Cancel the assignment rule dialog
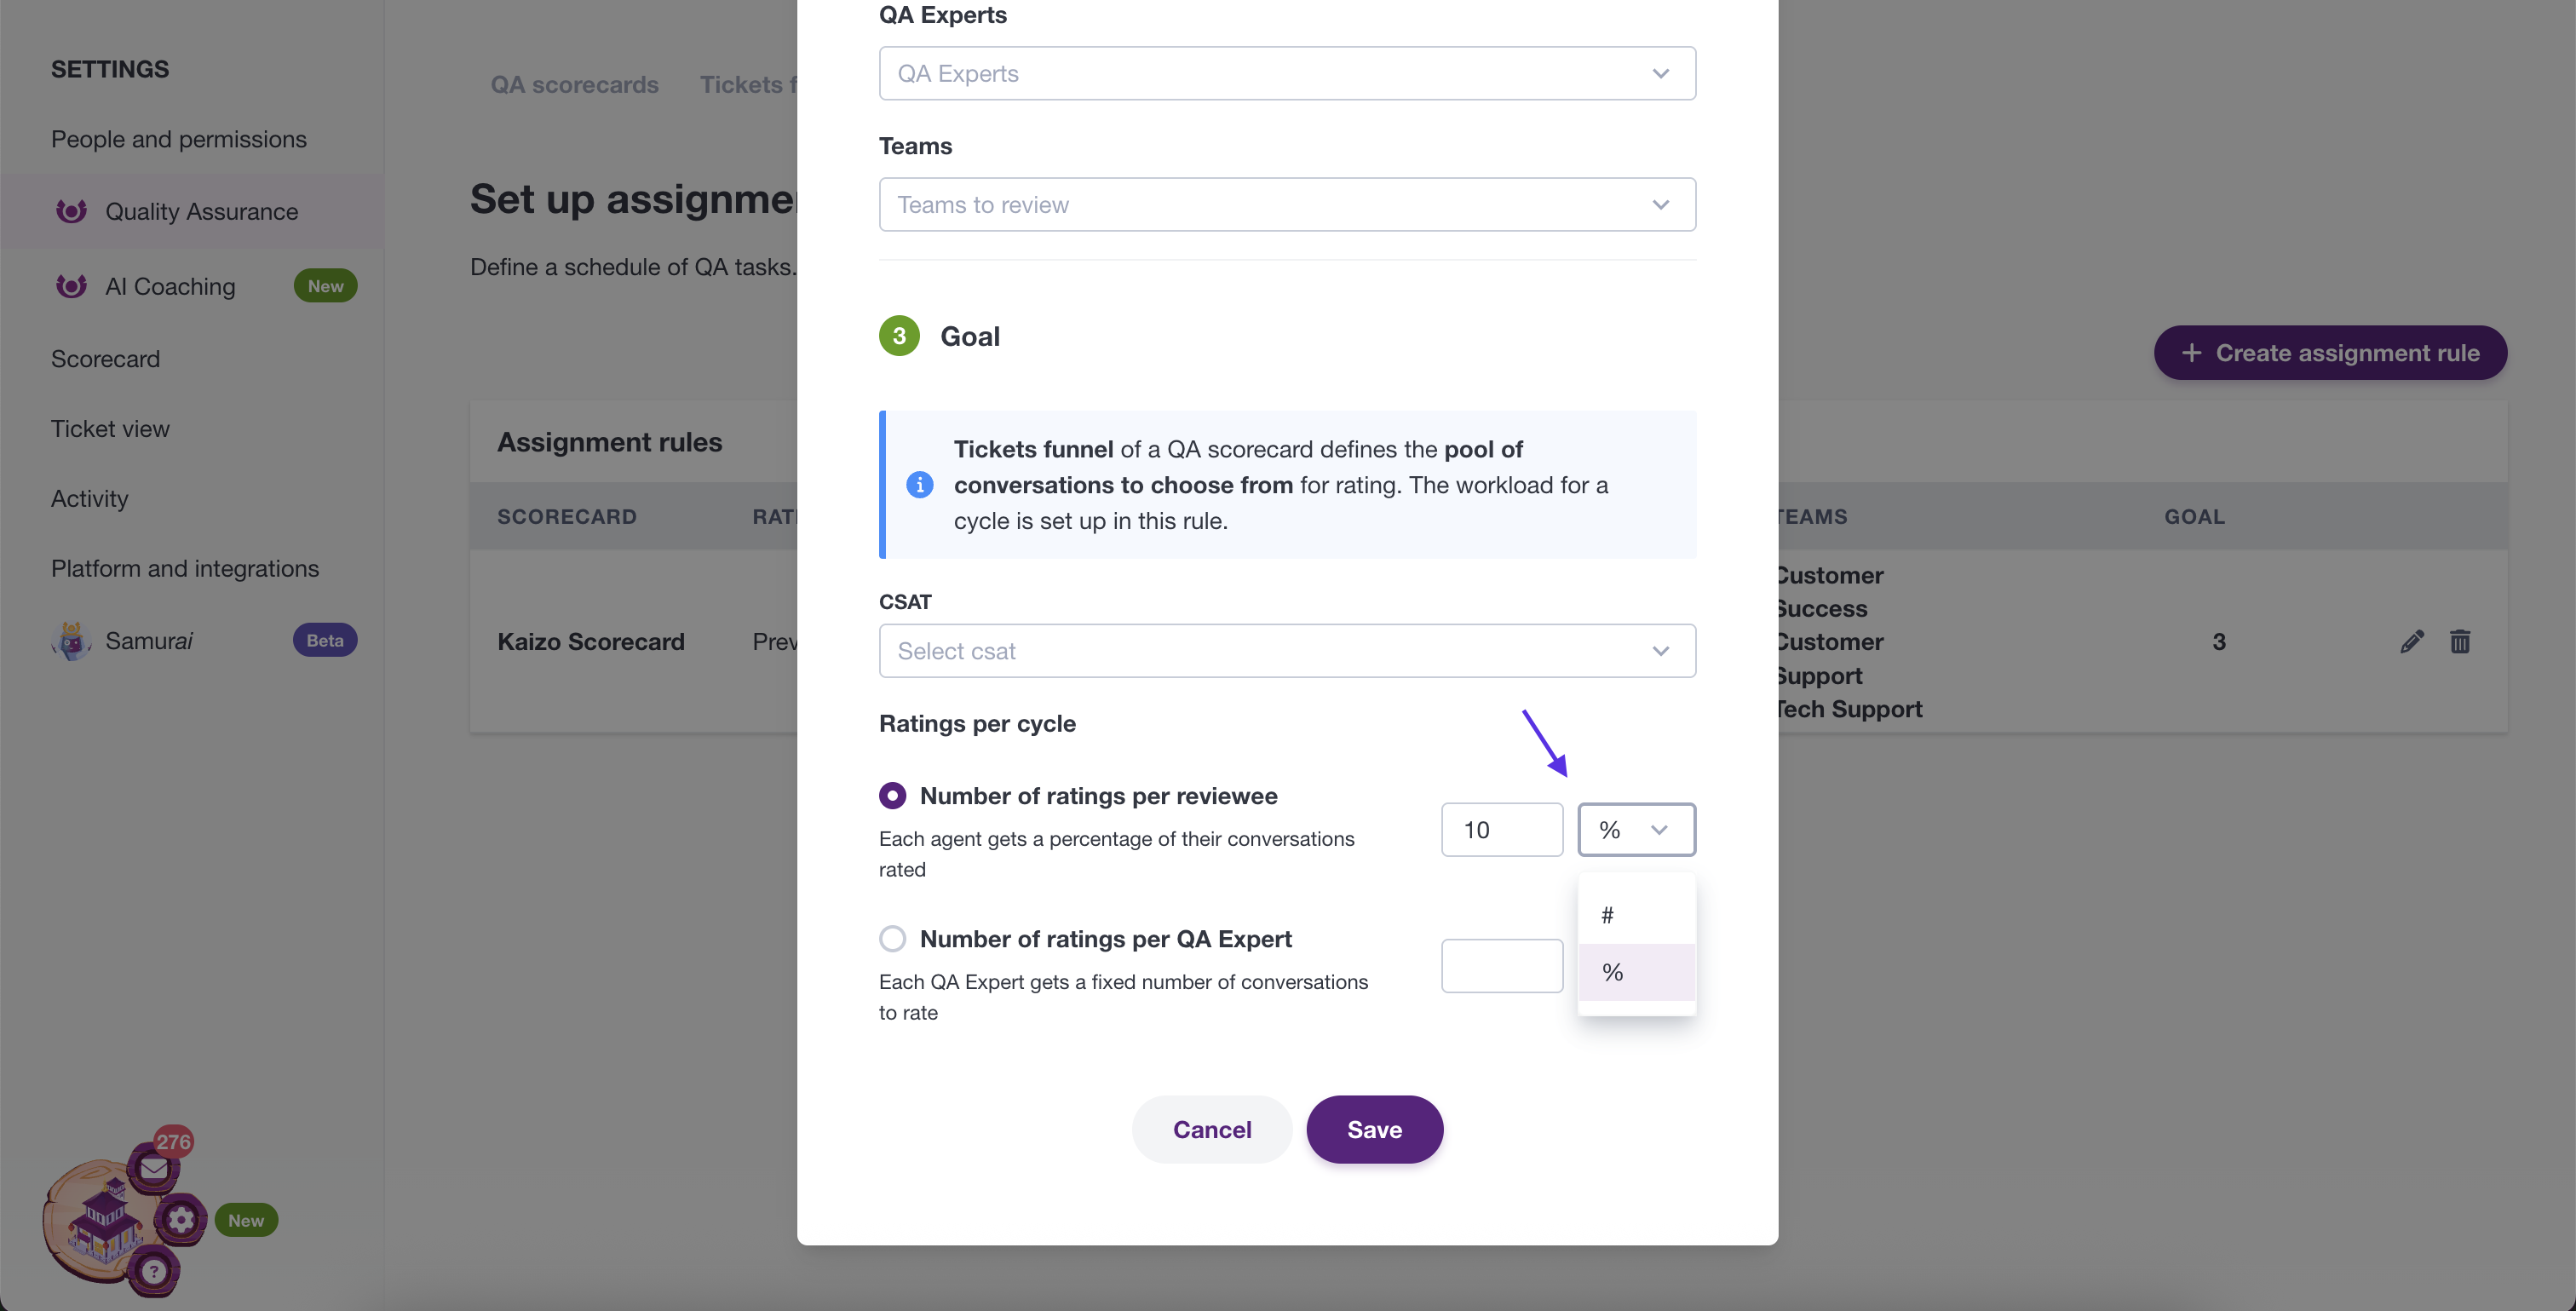 click(1212, 1129)
